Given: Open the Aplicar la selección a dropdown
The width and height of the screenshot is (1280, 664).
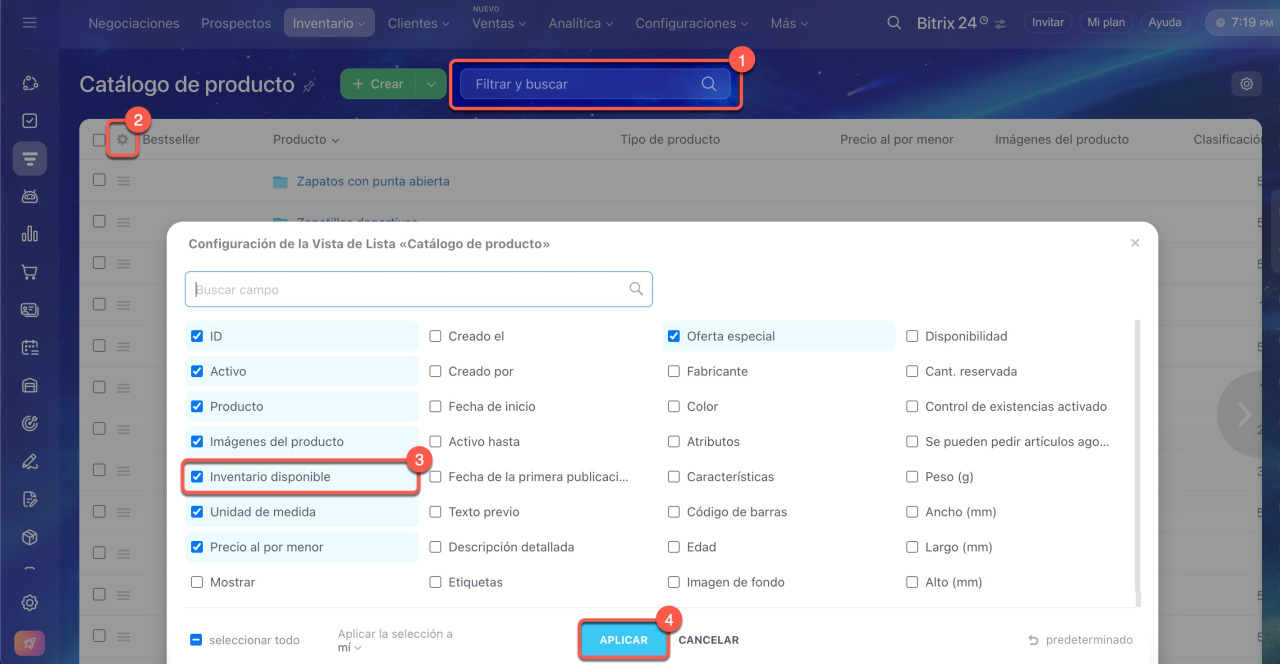Looking at the screenshot, I should 350,647.
